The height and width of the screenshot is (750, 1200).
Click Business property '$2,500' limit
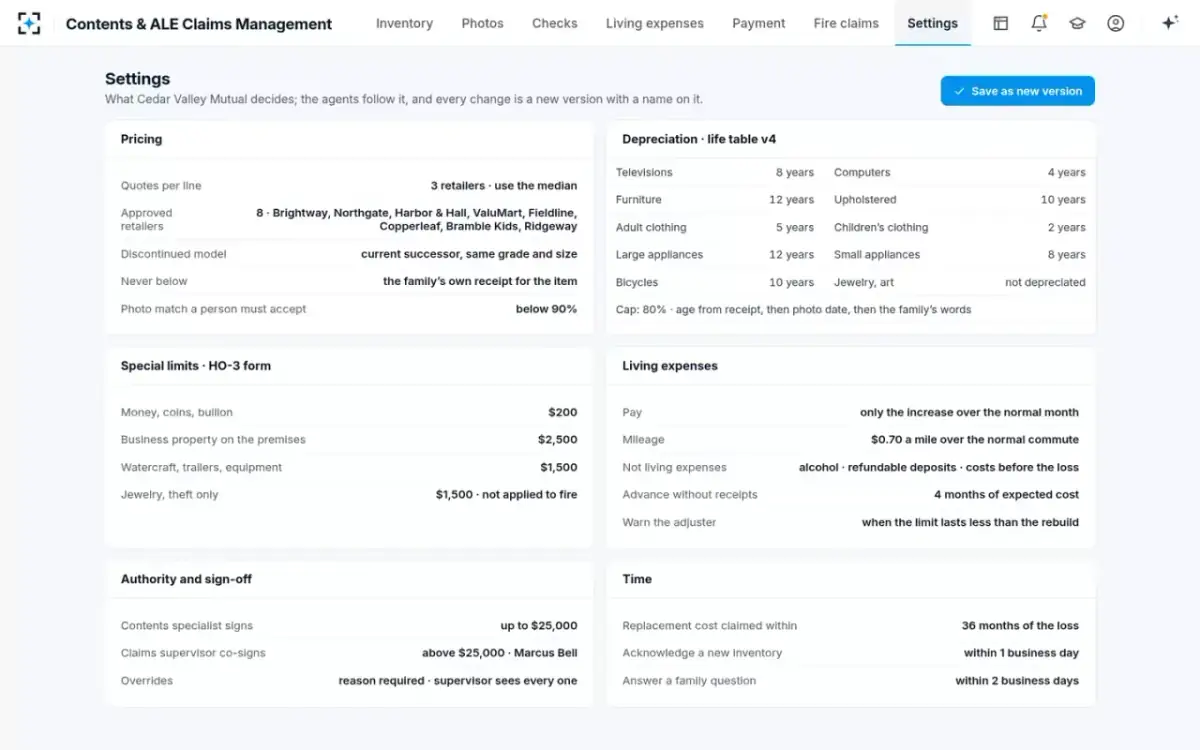558,440
